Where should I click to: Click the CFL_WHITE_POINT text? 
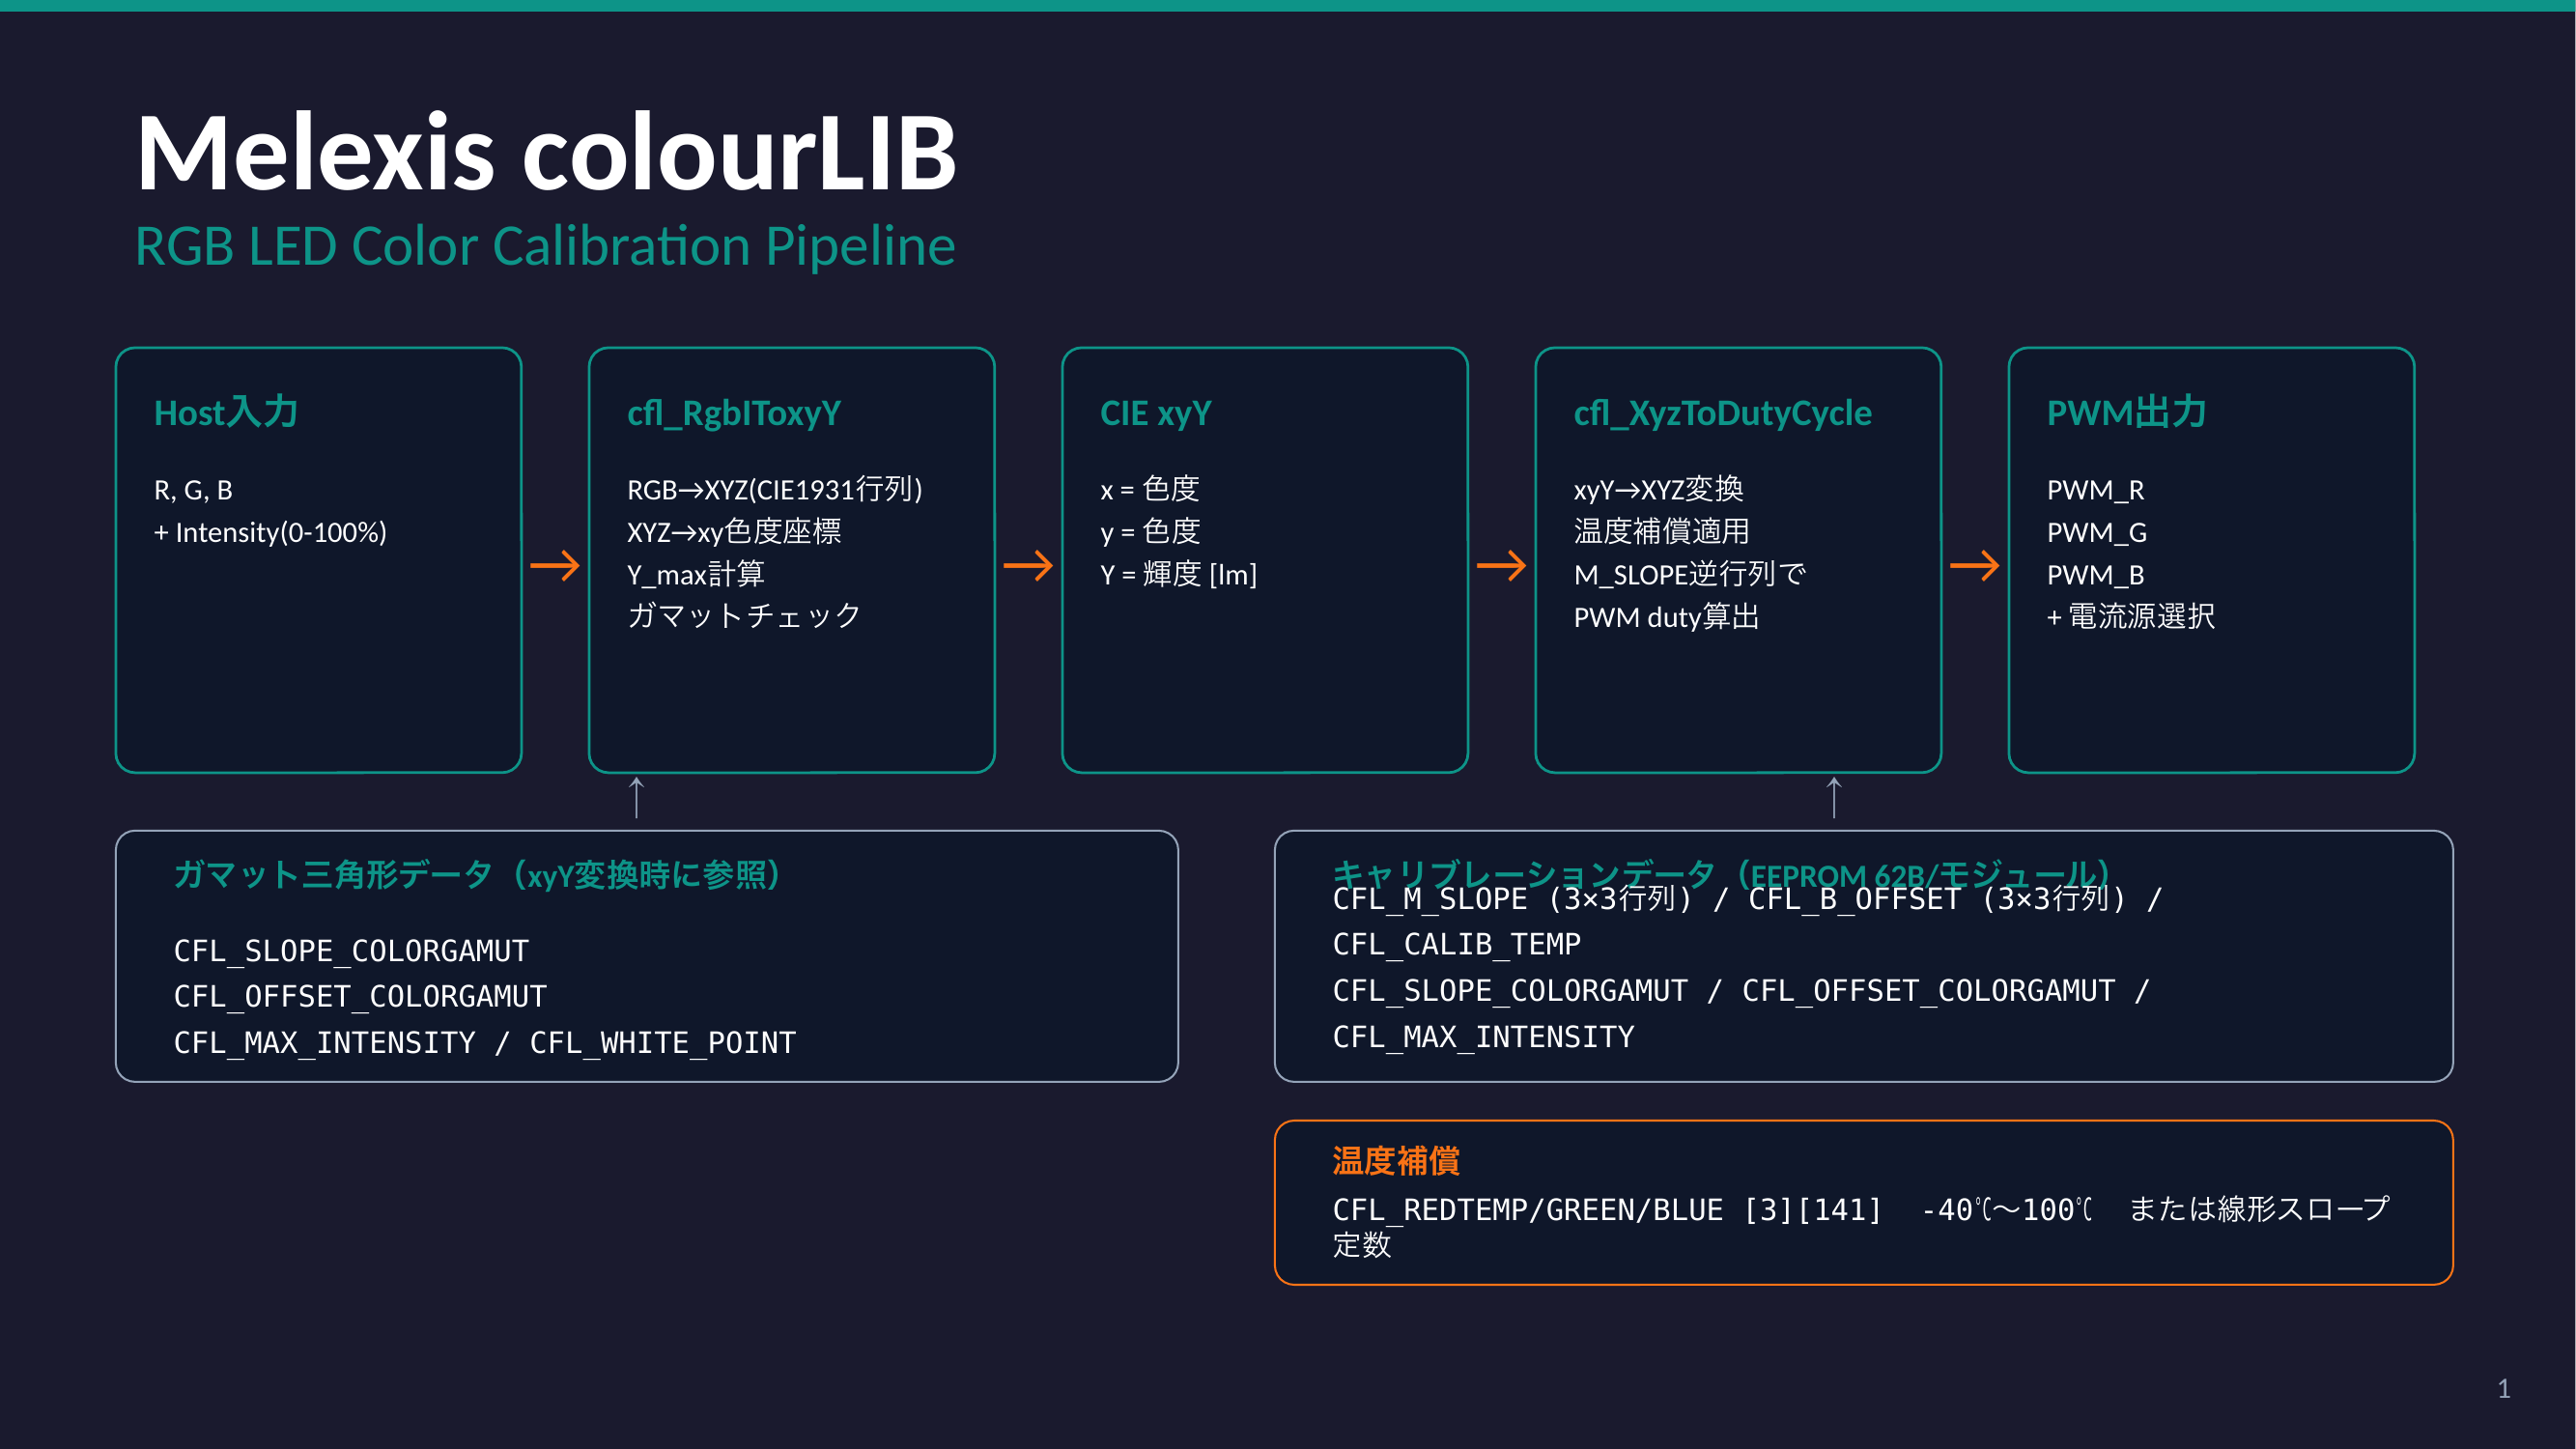(x=662, y=1043)
